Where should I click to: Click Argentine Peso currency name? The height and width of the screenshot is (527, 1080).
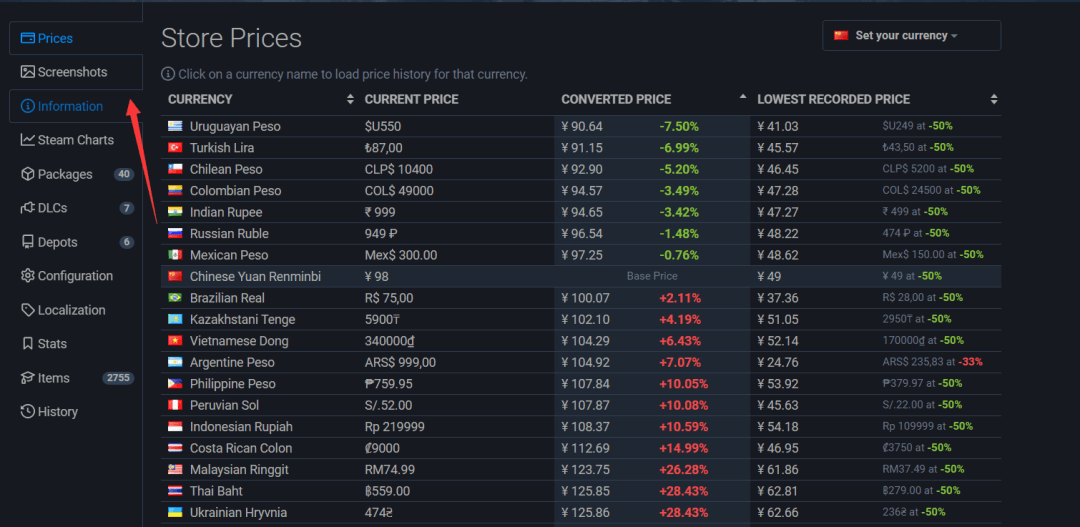pos(232,362)
